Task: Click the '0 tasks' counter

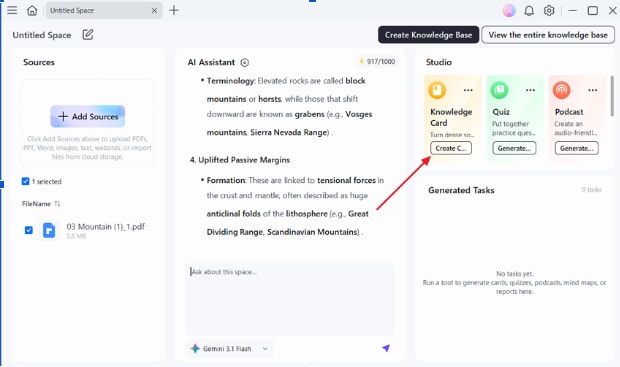Action: click(x=591, y=190)
